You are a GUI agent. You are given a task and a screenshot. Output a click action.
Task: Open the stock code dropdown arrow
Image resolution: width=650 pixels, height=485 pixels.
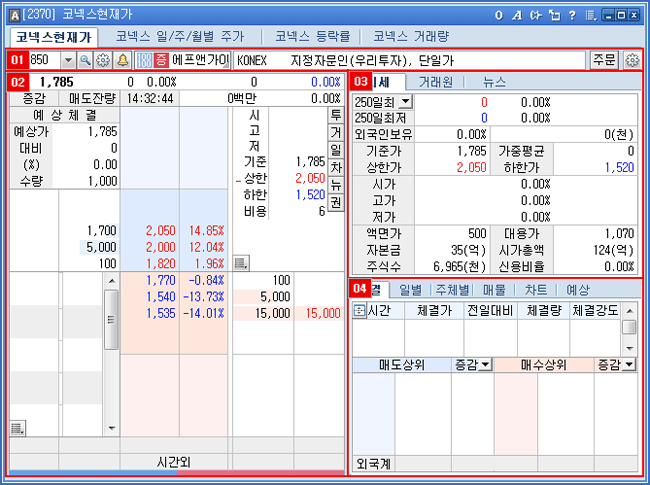[x=68, y=60]
